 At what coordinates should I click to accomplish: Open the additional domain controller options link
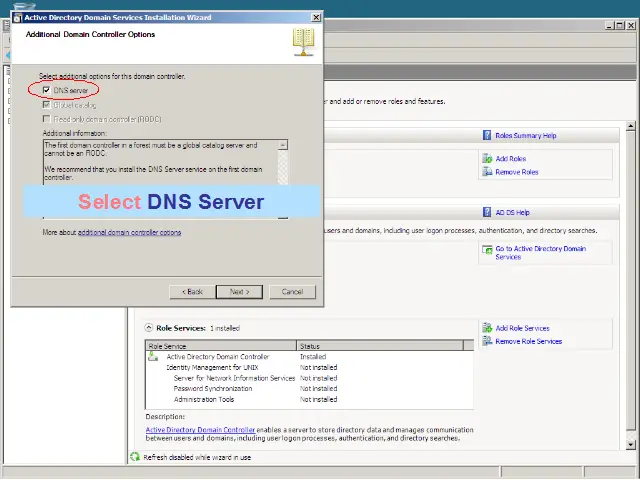pos(129,232)
